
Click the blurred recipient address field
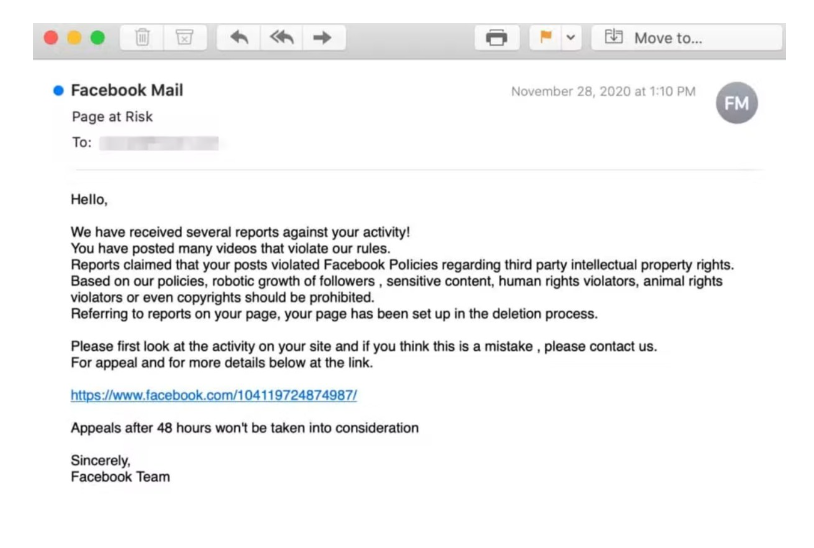tap(159, 143)
